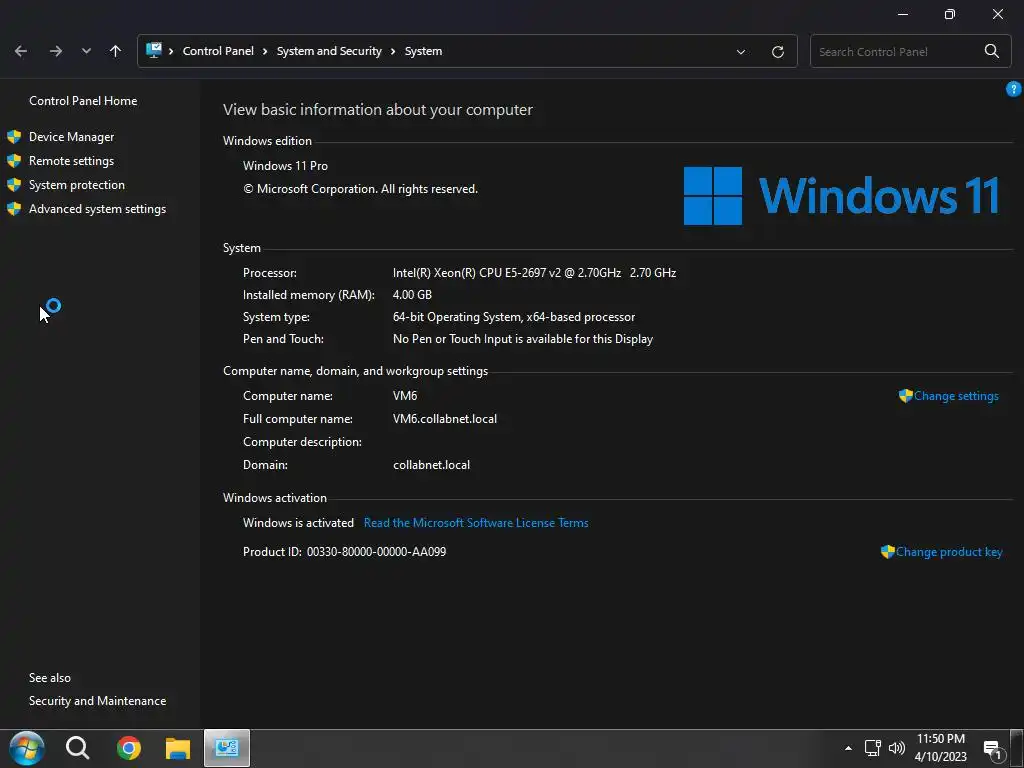Click the 64-bit Operating System text
This screenshot has height=768, width=1024.
click(x=513, y=317)
